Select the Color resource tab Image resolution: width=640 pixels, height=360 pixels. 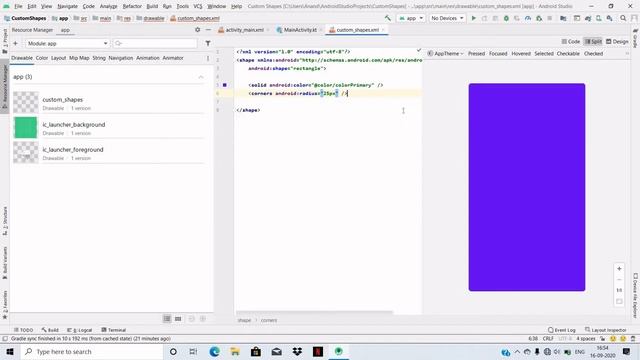42,58
